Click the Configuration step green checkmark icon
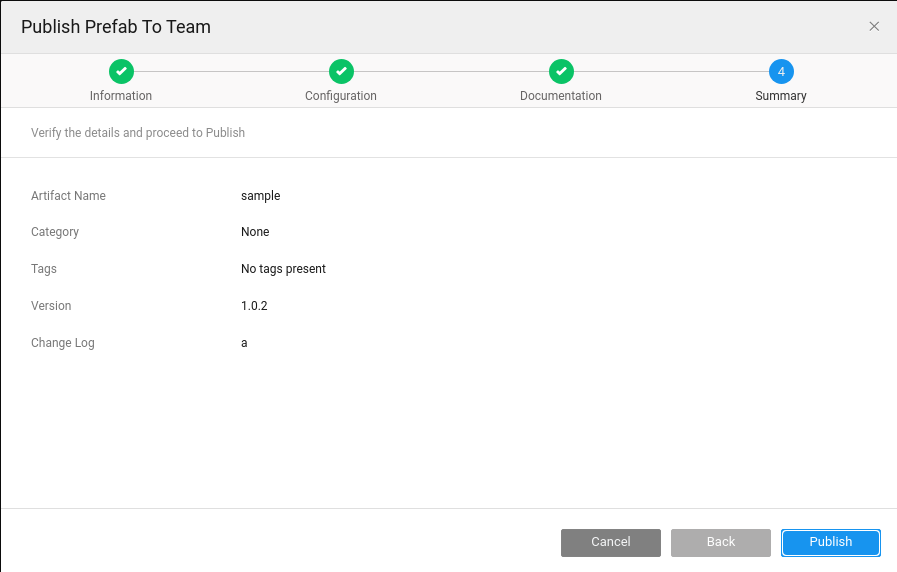Image resolution: width=897 pixels, height=572 pixels. pyautogui.click(x=341, y=71)
